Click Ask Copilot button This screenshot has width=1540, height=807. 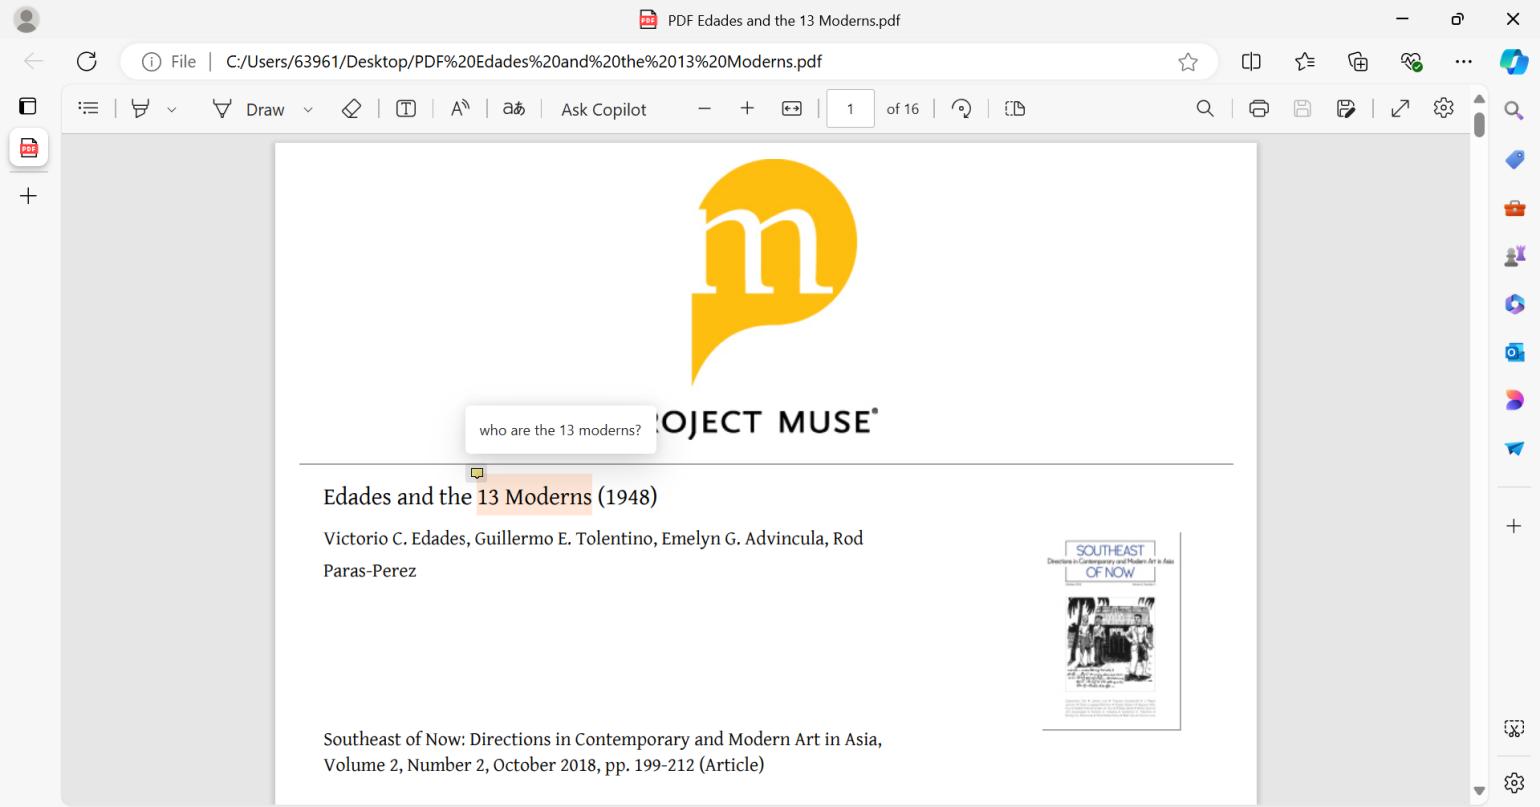point(604,109)
